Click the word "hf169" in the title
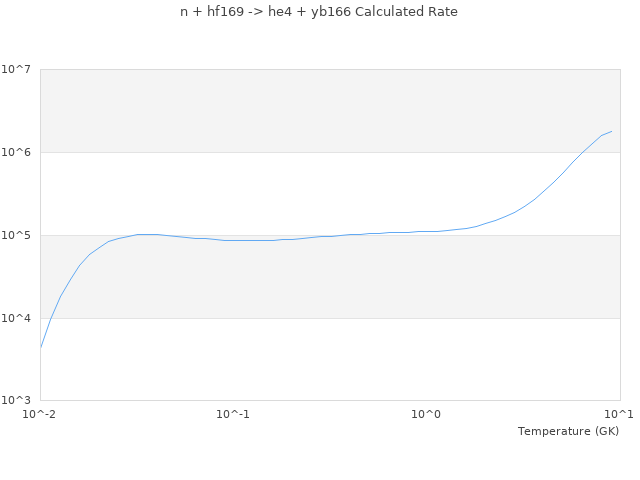The height and width of the screenshot is (480, 640). point(228,12)
